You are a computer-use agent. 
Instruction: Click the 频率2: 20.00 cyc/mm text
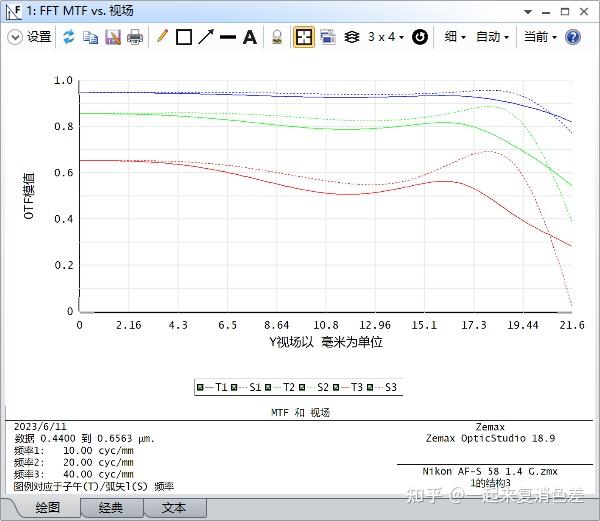point(74,462)
